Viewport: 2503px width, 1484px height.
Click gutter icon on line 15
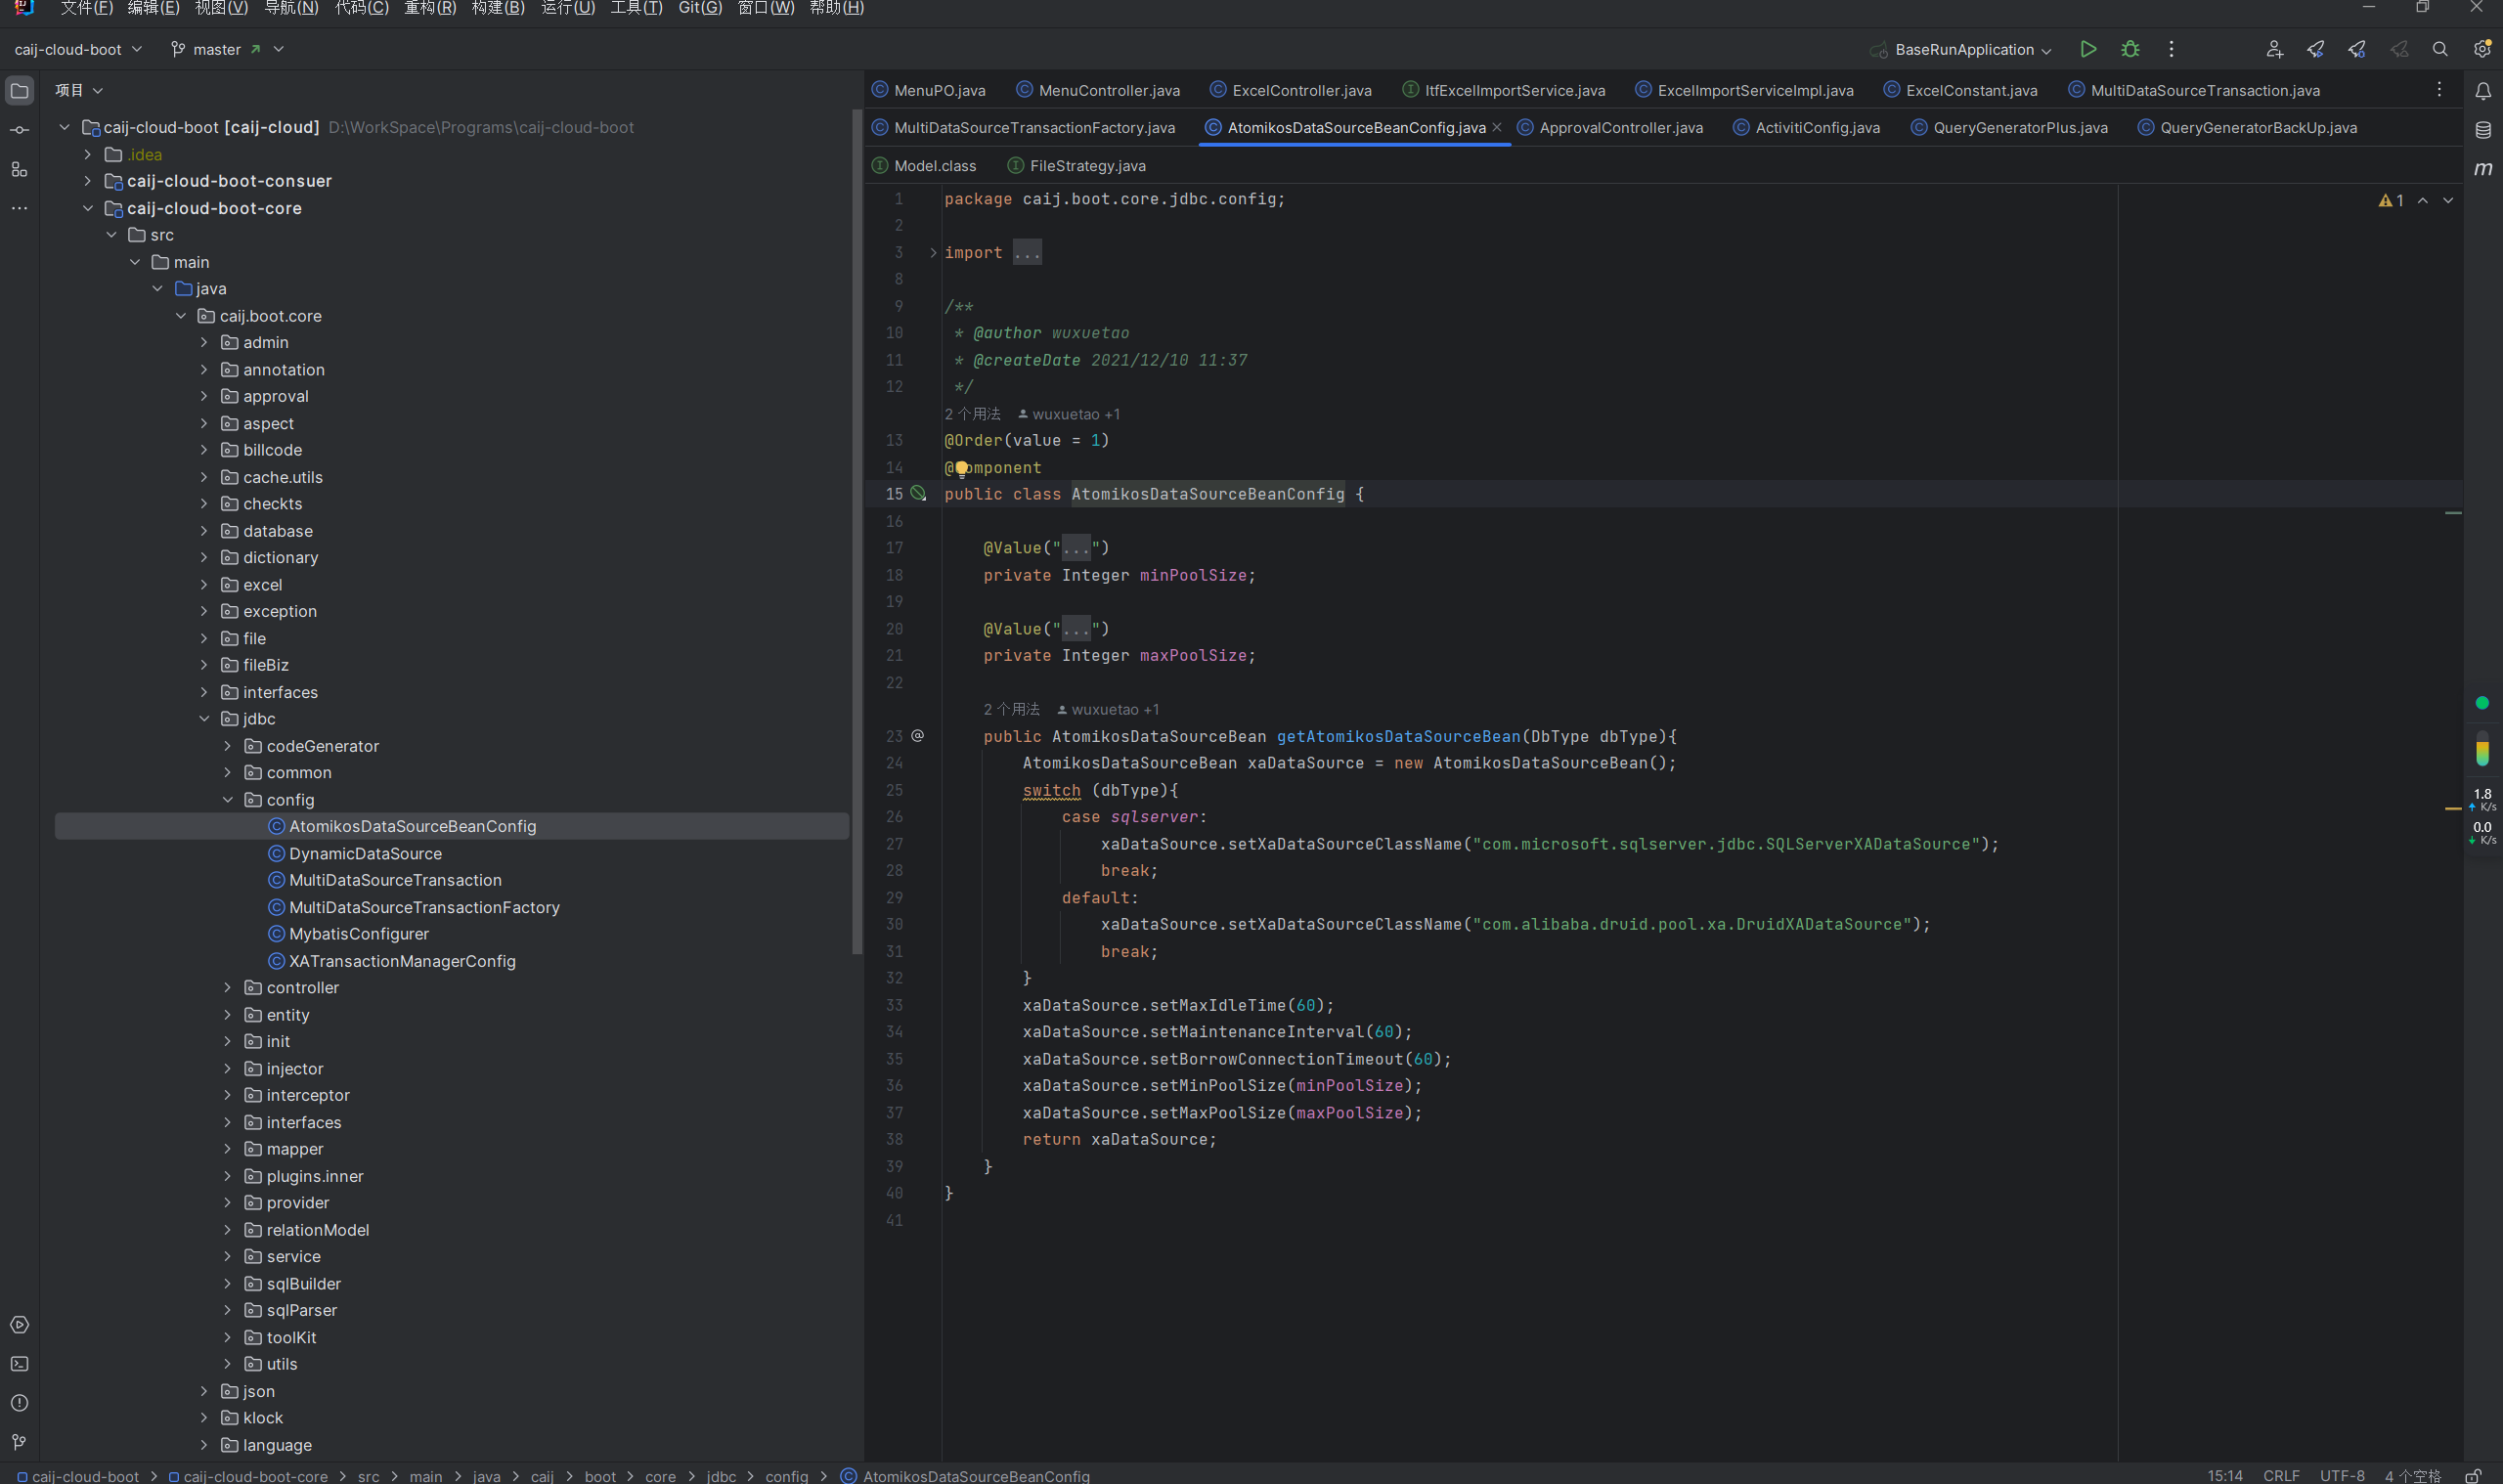coord(918,494)
